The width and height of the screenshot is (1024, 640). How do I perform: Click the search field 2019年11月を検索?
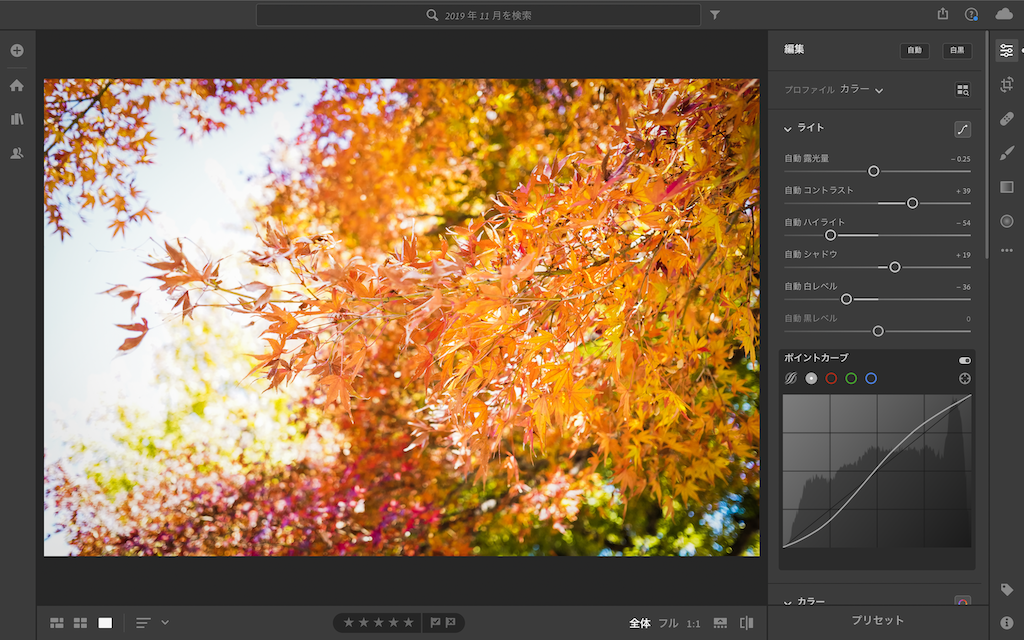[x=478, y=15]
